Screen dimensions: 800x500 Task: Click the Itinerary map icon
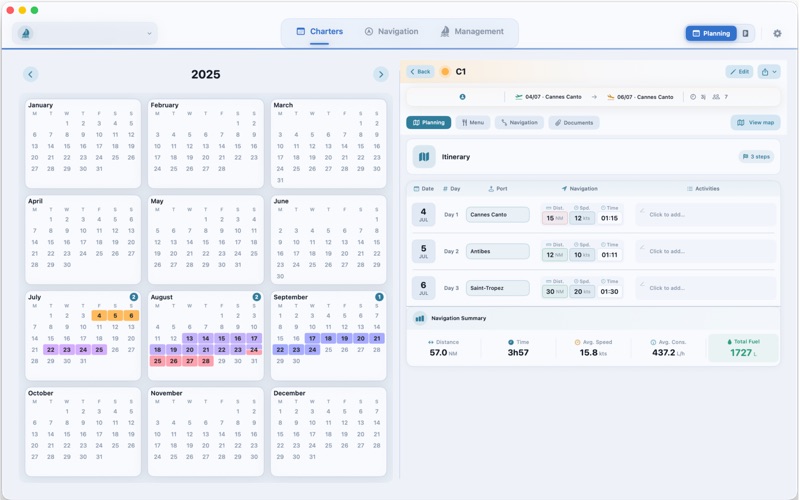(x=424, y=157)
